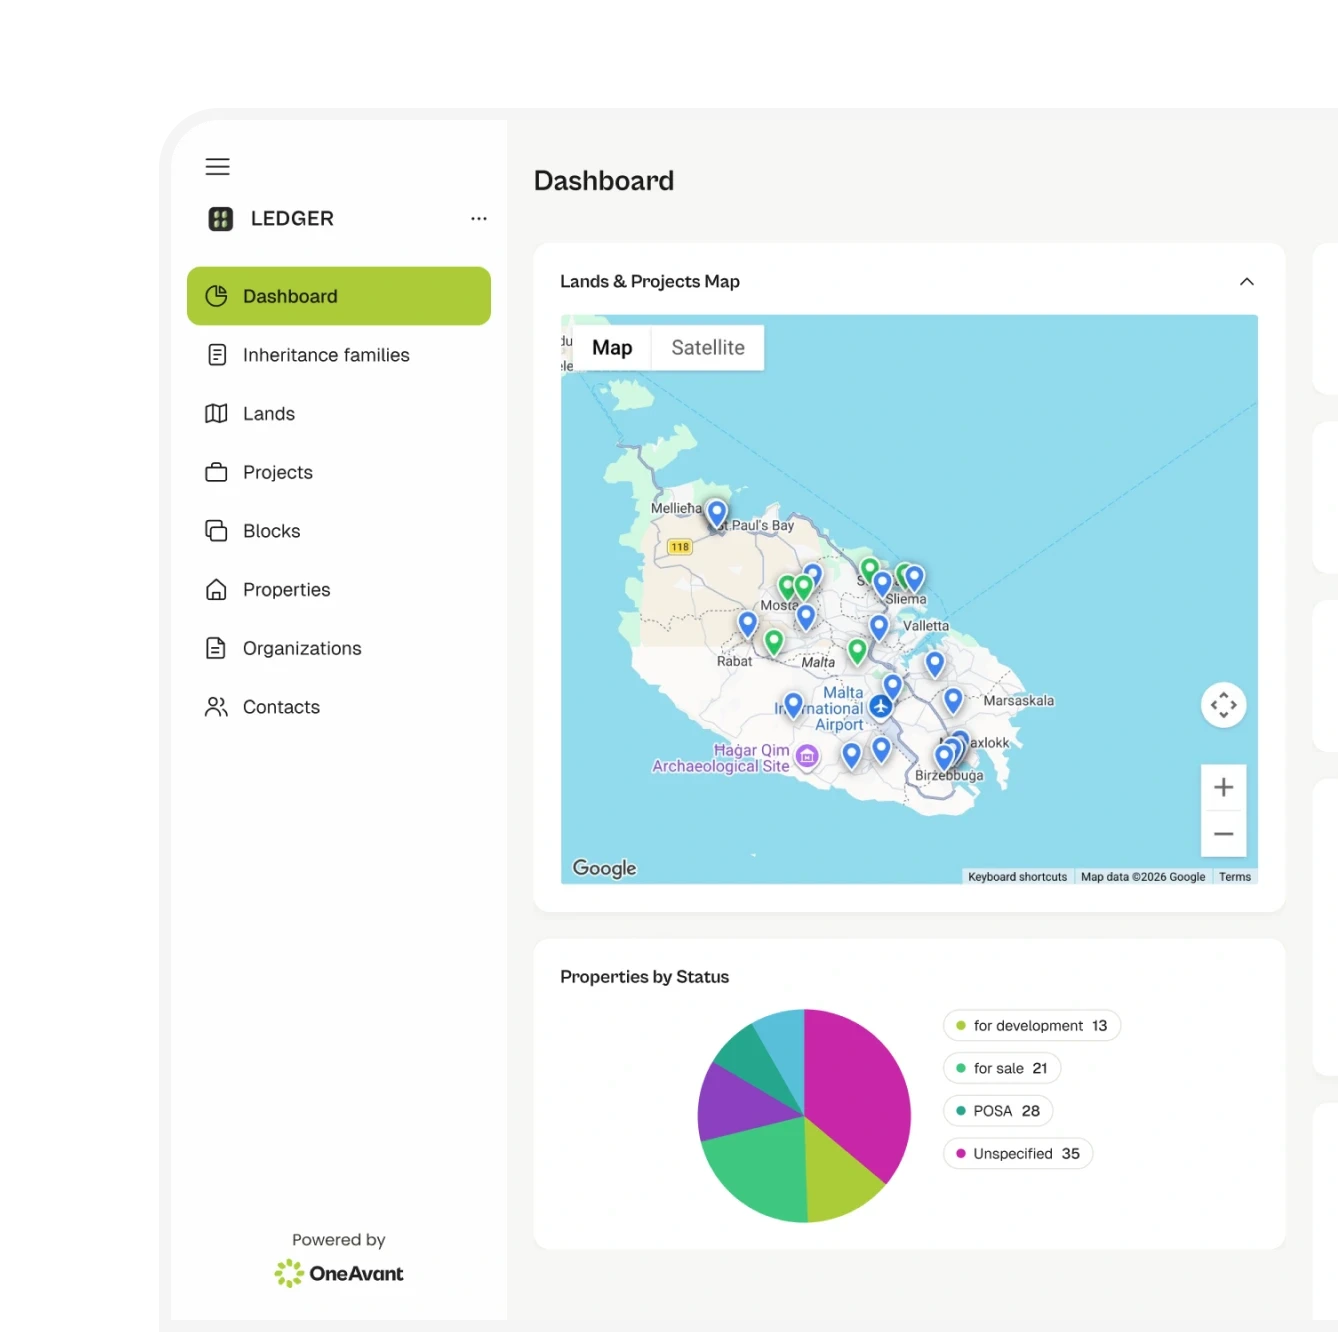Viewport: 1338px width, 1338px height.
Task: Click the Lands map icon
Action: pos(216,414)
